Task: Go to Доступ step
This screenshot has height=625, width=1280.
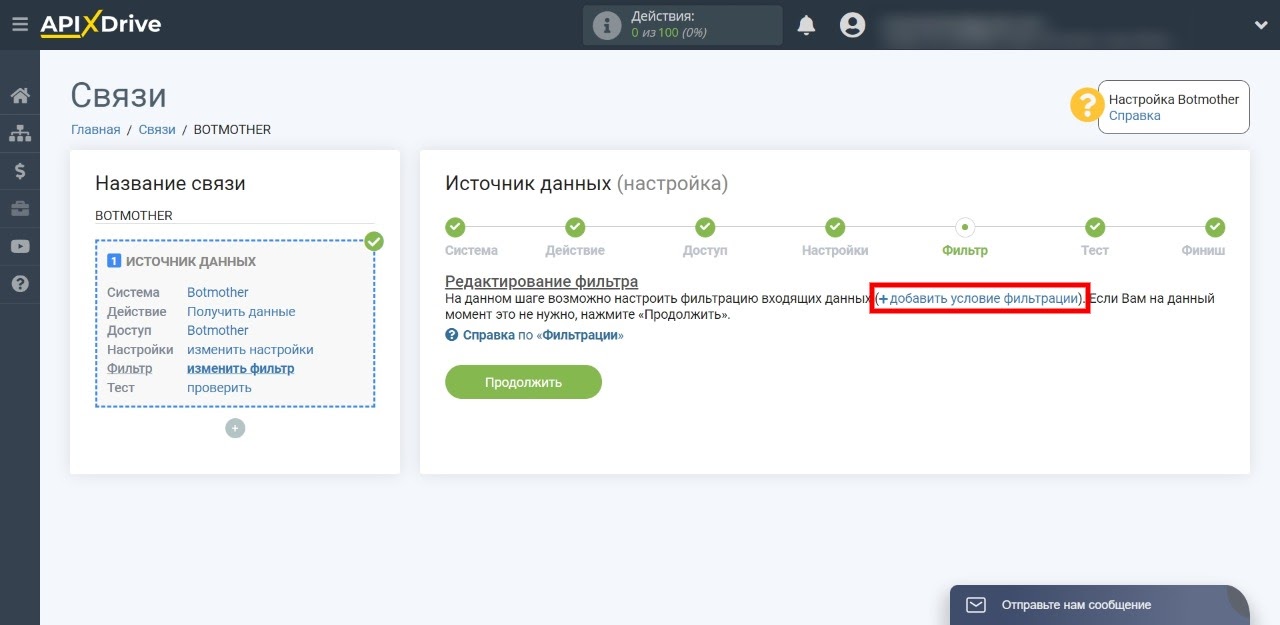Action: point(705,227)
